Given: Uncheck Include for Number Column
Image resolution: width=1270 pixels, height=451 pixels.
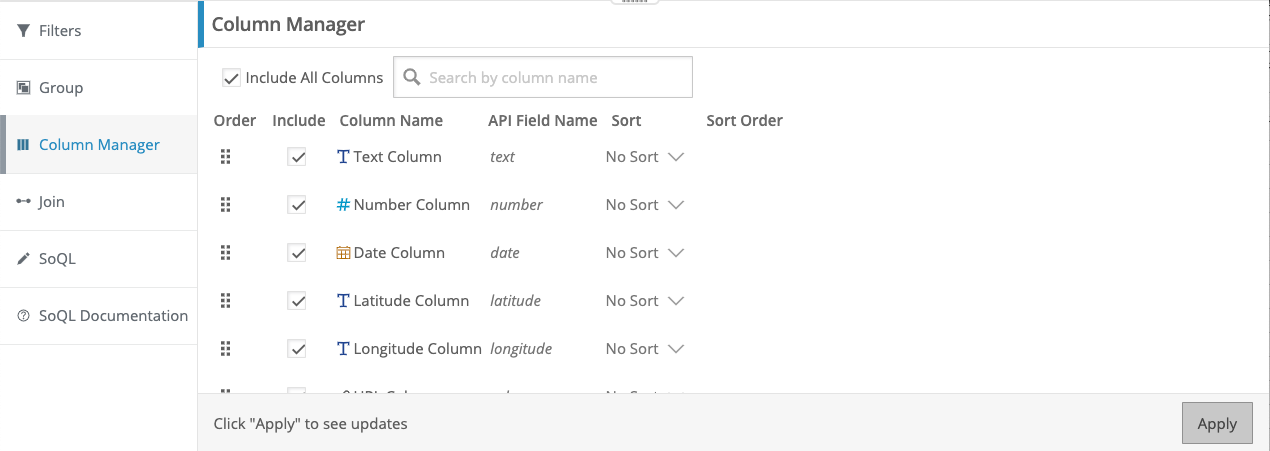Looking at the screenshot, I should click(297, 205).
